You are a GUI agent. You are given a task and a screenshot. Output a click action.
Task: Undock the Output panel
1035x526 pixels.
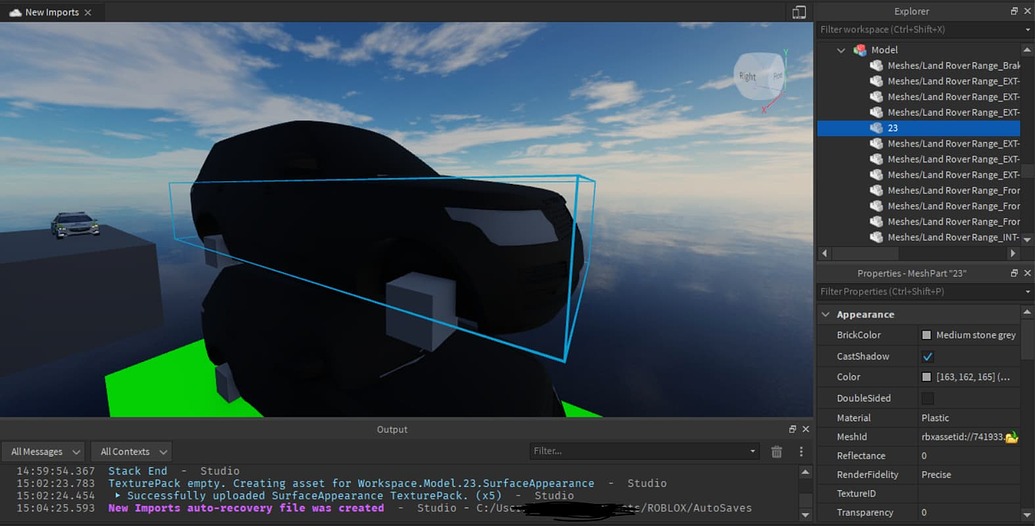(x=793, y=429)
